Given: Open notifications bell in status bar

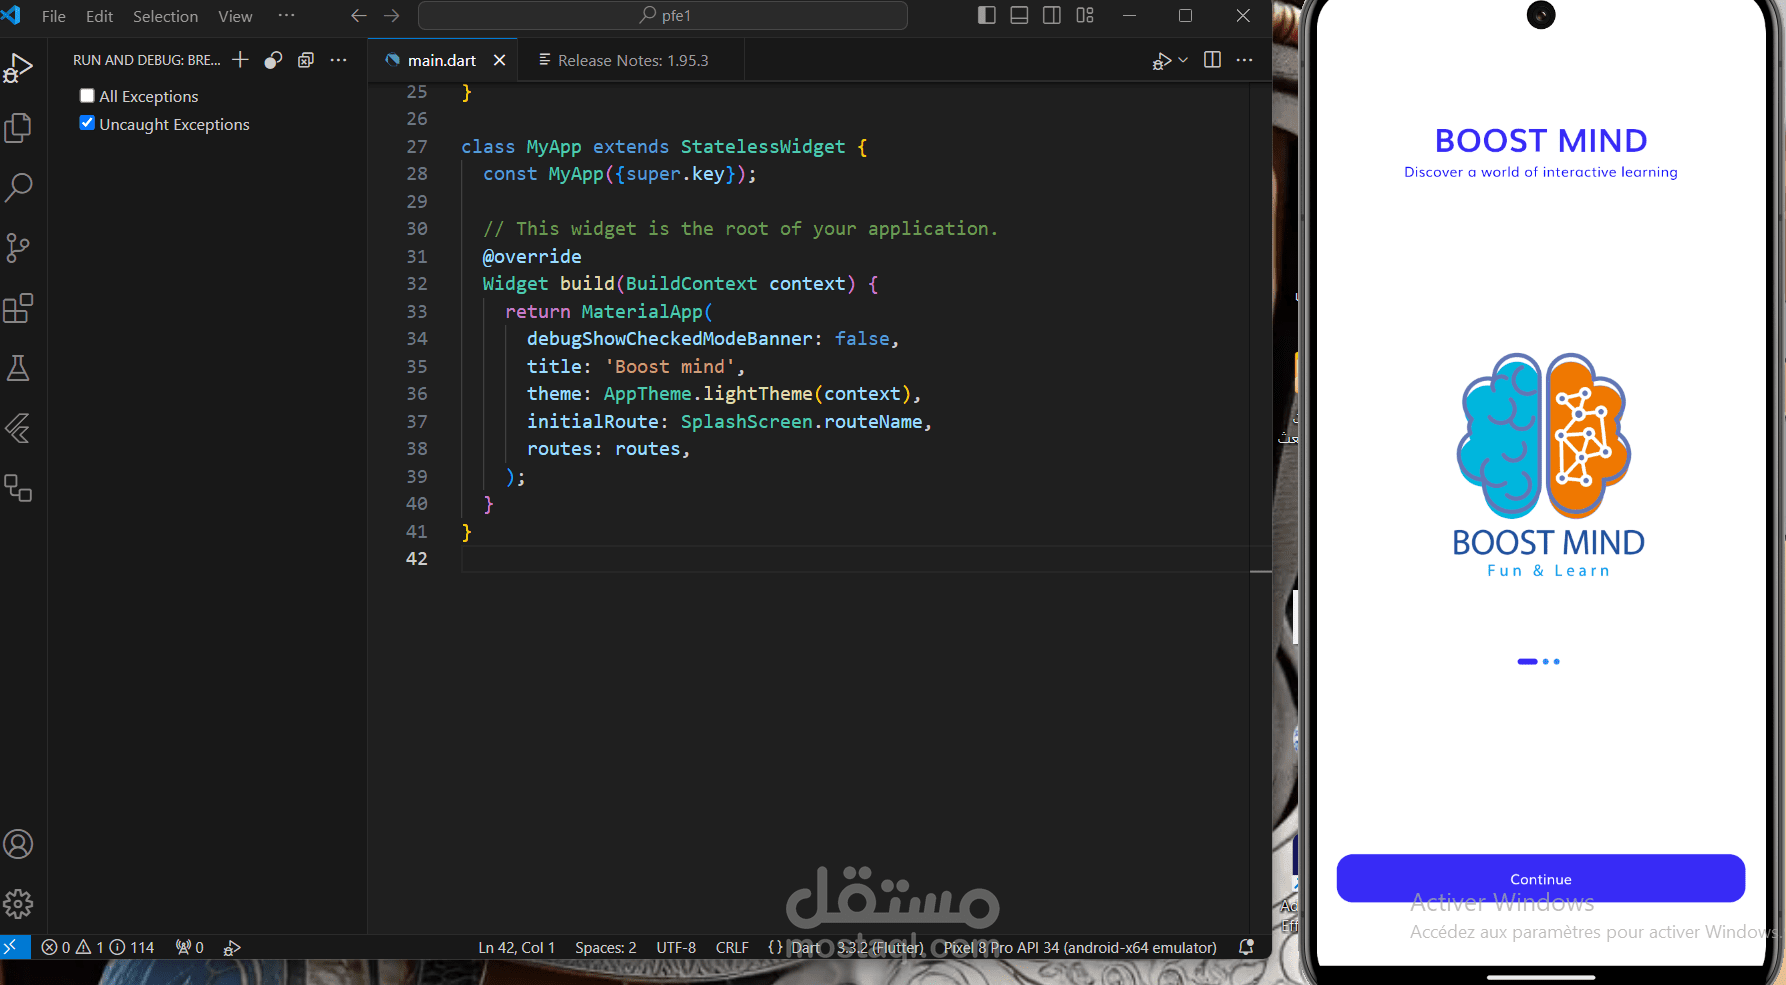Looking at the screenshot, I should [x=1246, y=947].
